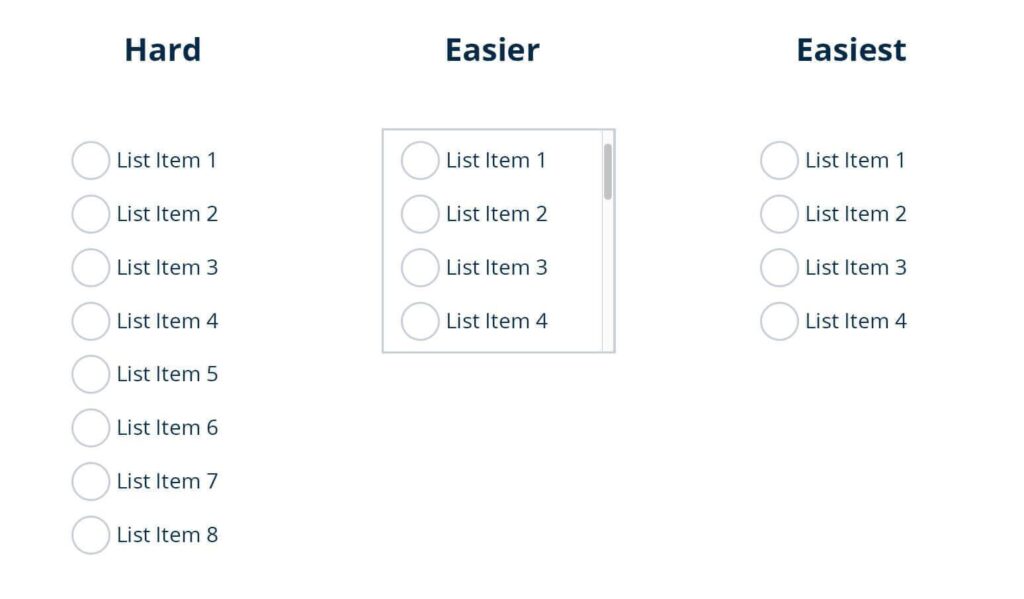Select List Item 8 radio button

tap(90, 535)
